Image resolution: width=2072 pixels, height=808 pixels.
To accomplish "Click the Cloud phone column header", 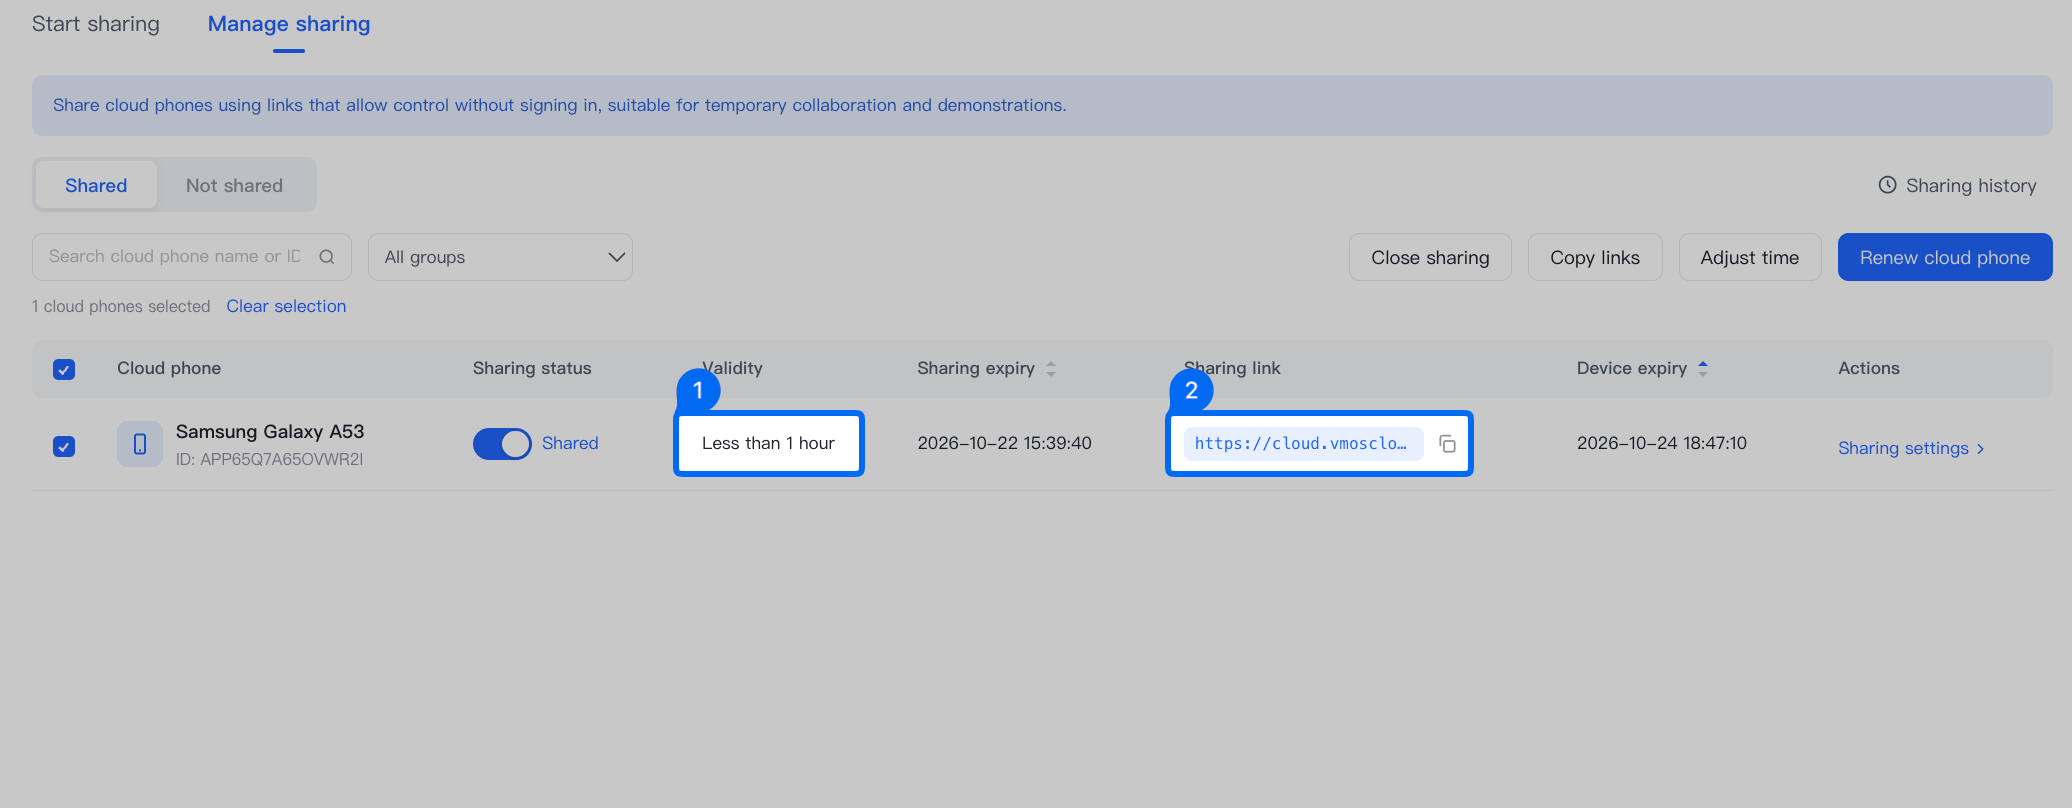I will coord(169,368).
